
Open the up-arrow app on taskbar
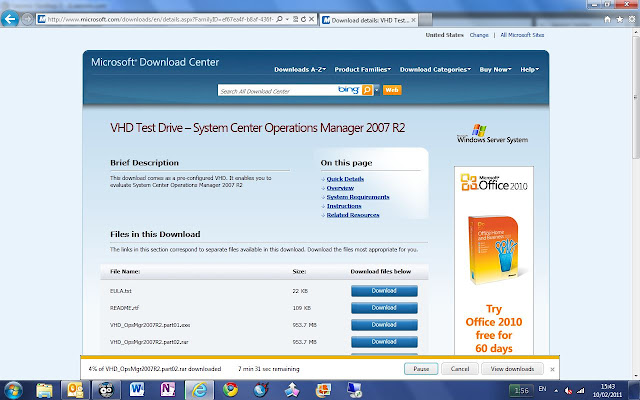292,390
